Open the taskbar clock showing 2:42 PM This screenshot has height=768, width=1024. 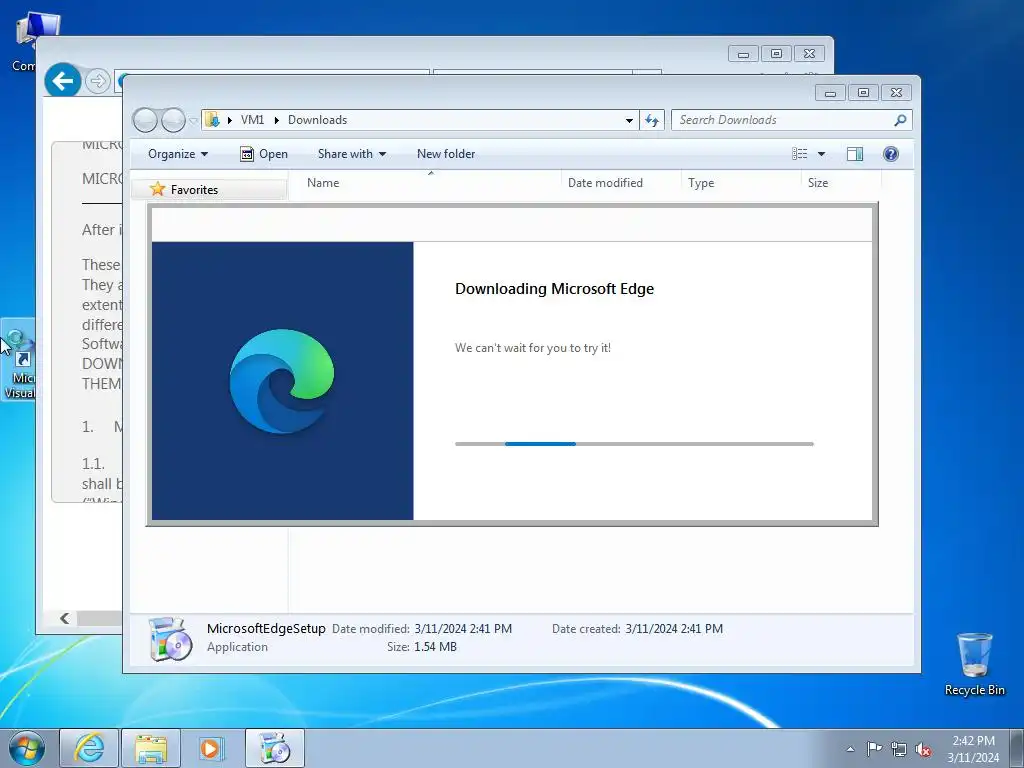tap(973, 748)
